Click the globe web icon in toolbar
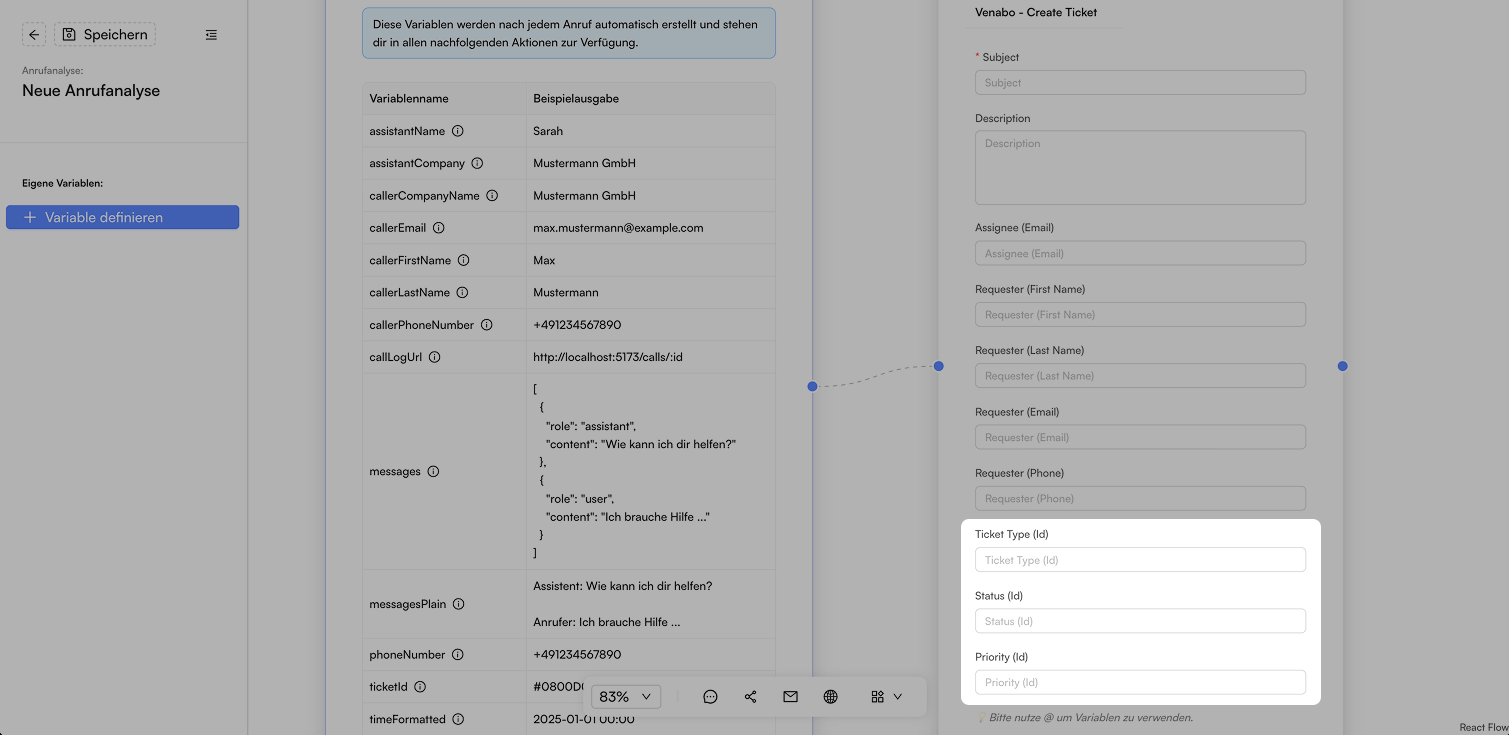The width and height of the screenshot is (1509, 735). [830, 697]
